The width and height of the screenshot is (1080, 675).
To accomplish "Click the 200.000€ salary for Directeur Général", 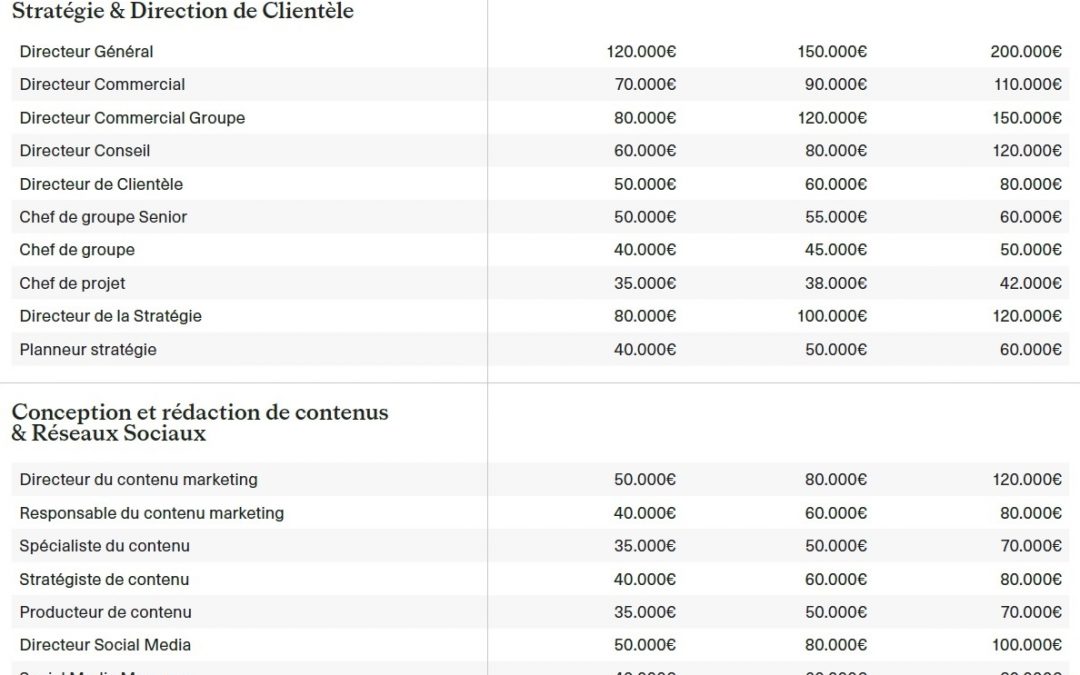I will point(1026,51).
